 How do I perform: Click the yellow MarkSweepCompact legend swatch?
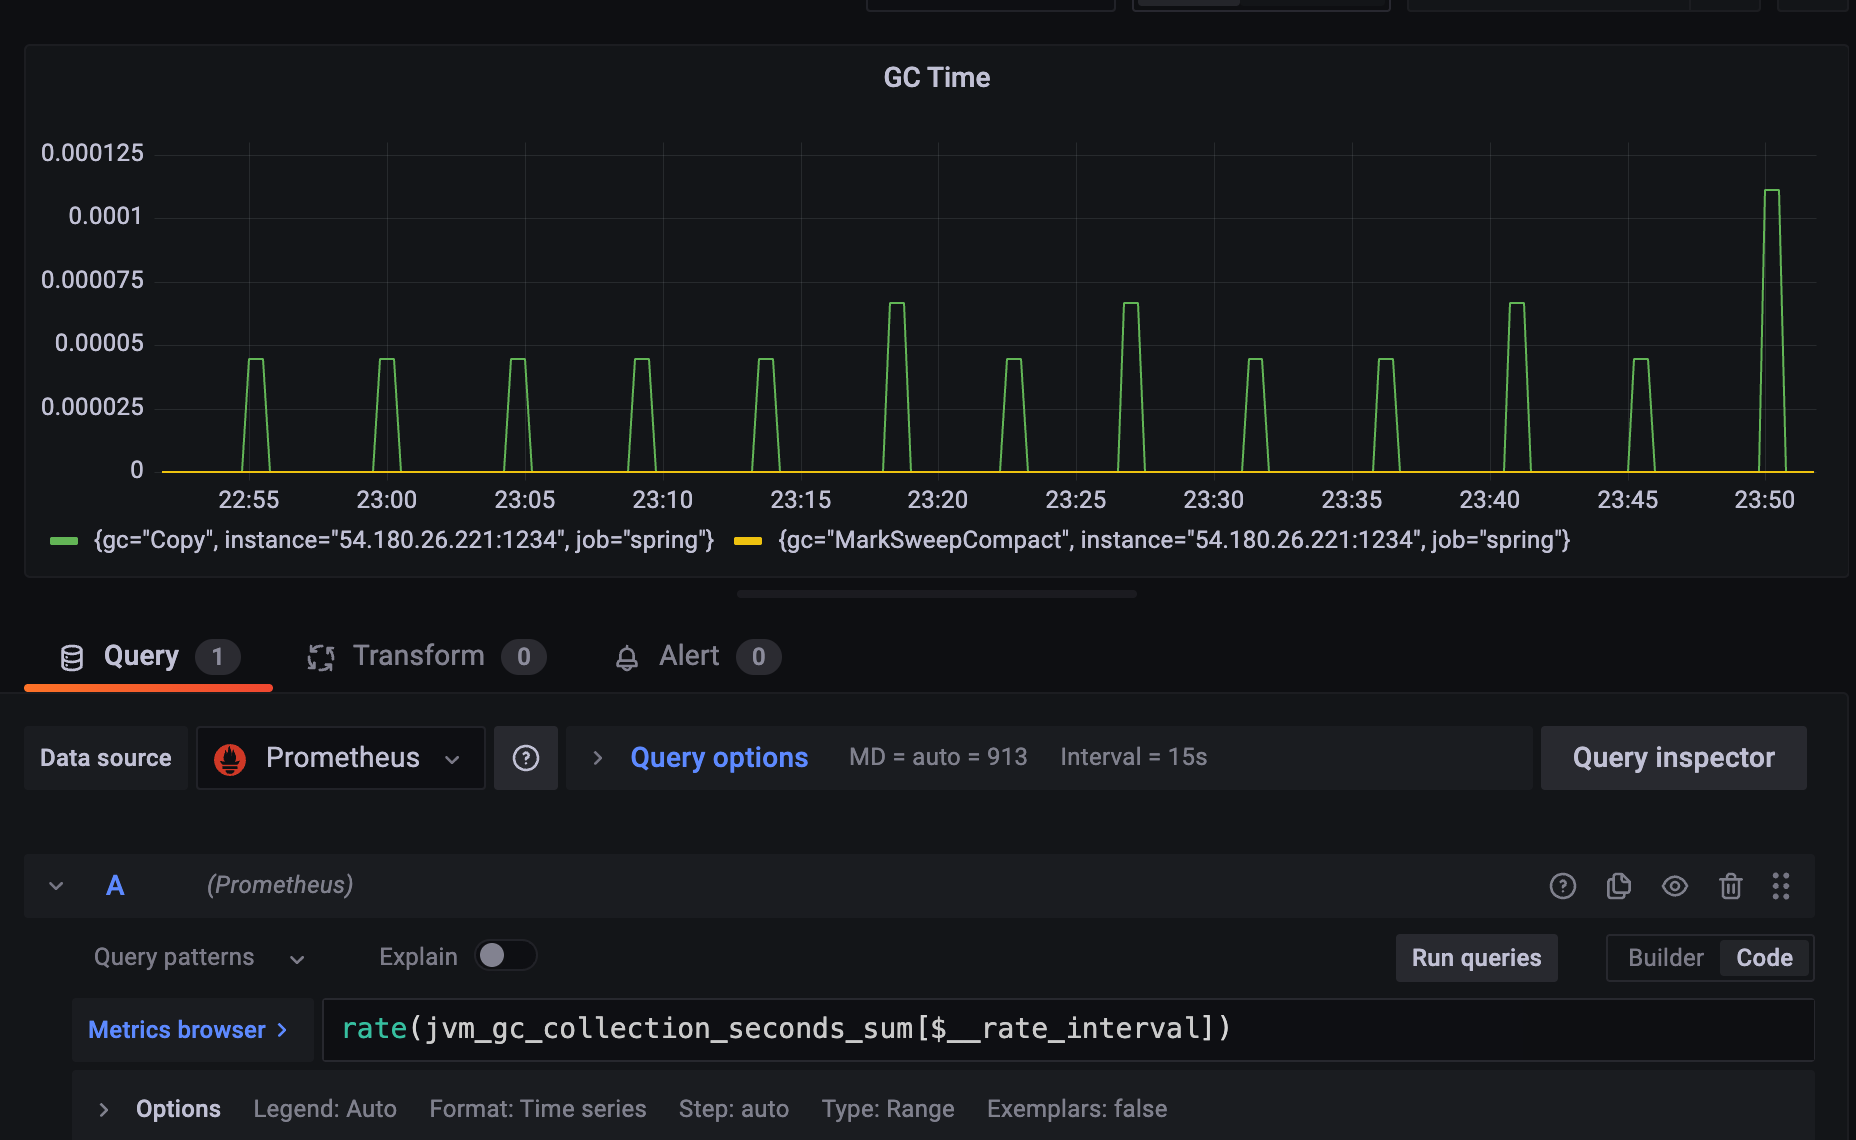point(748,541)
